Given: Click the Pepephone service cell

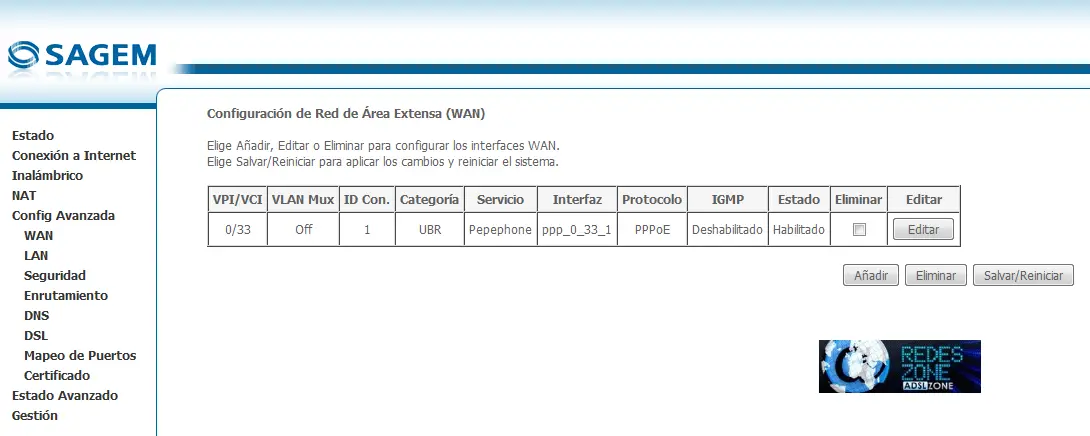Looking at the screenshot, I should click(x=501, y=229).
